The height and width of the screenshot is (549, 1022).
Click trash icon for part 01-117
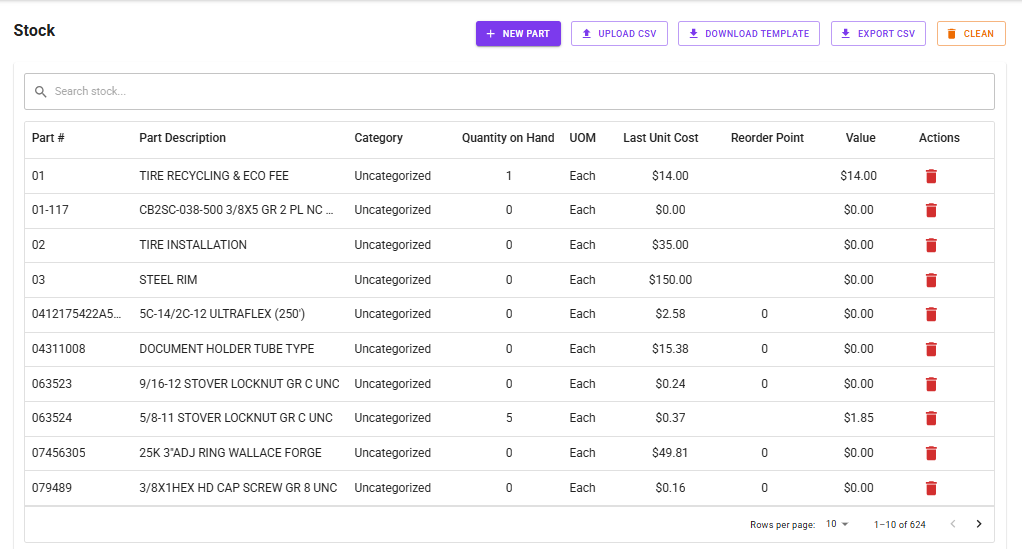(931, 210)
